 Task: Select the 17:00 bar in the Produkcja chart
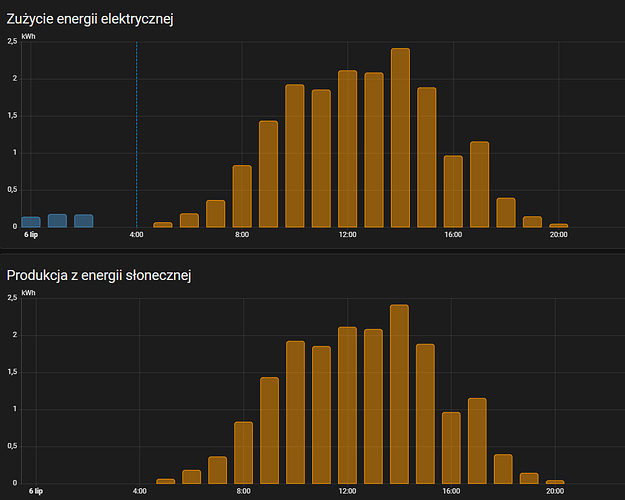pyautogui.click(x=477, y=441)
